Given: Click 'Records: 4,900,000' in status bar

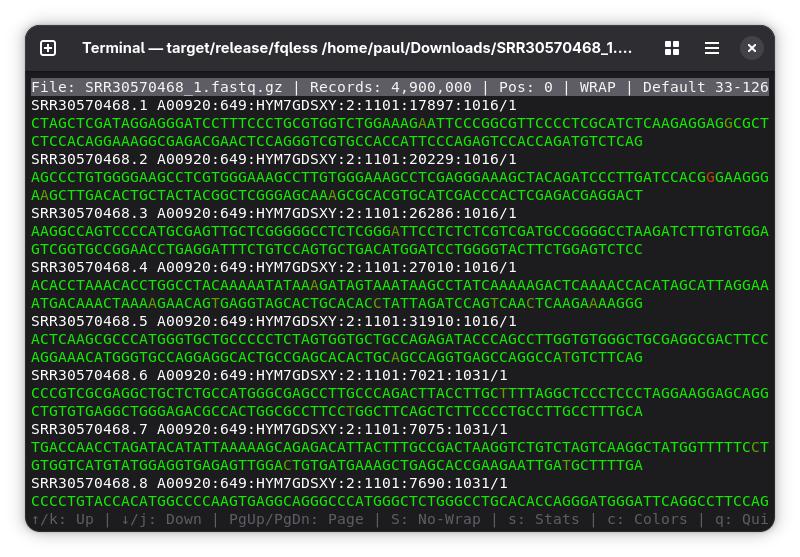Looking at the screenshot, I should [390, 87].
